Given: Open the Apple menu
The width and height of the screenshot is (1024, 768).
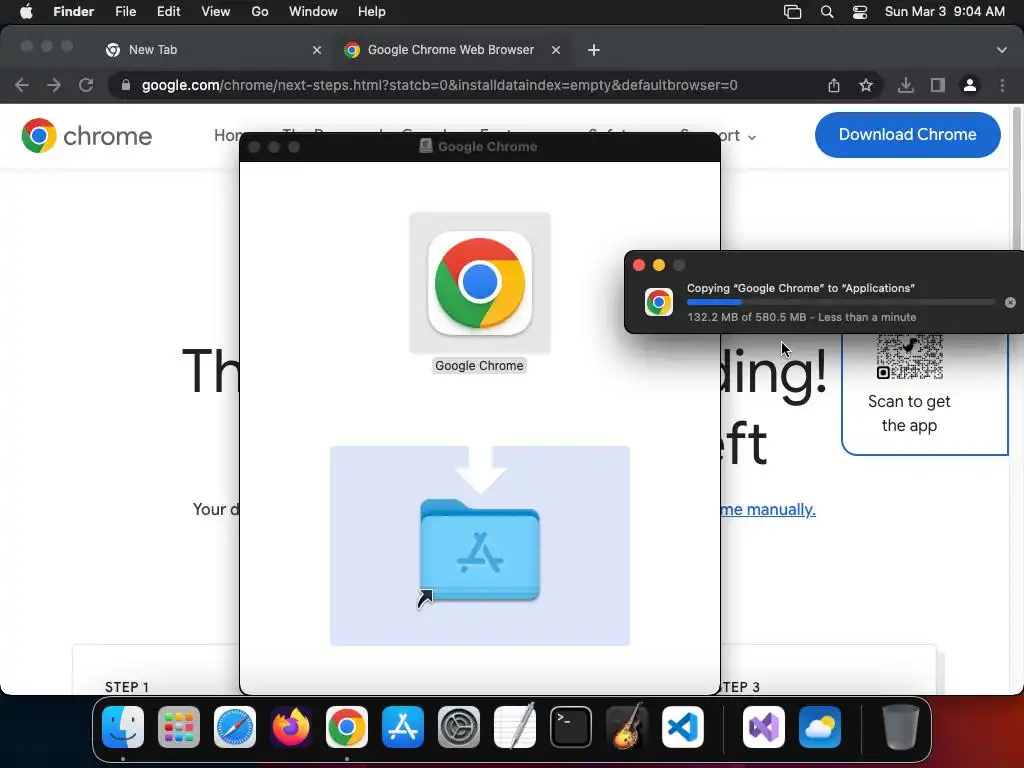Looking at the screenshot, I should (x=26, y=12).
